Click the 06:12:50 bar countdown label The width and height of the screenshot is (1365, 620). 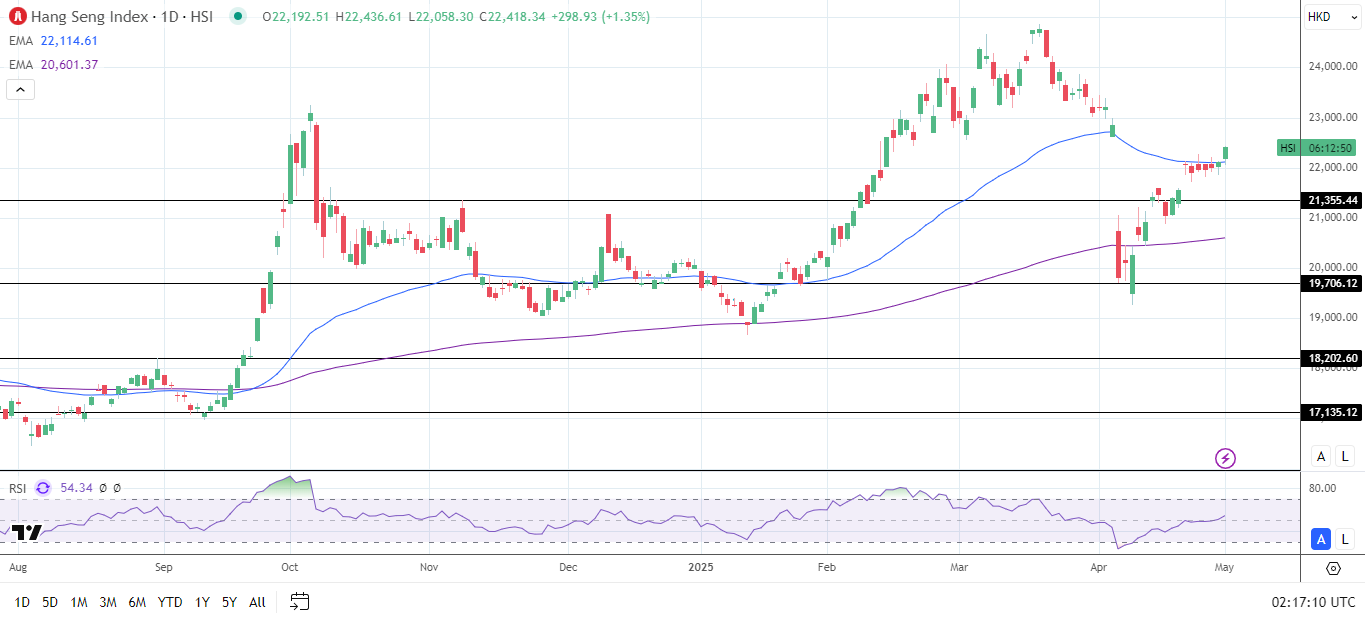tap(1330, 148)
